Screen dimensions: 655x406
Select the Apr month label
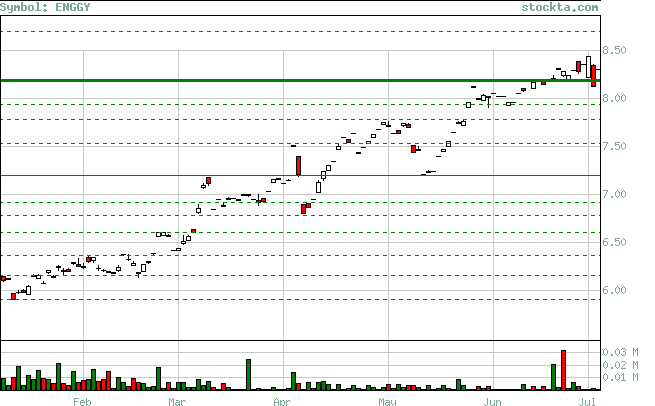282,402
